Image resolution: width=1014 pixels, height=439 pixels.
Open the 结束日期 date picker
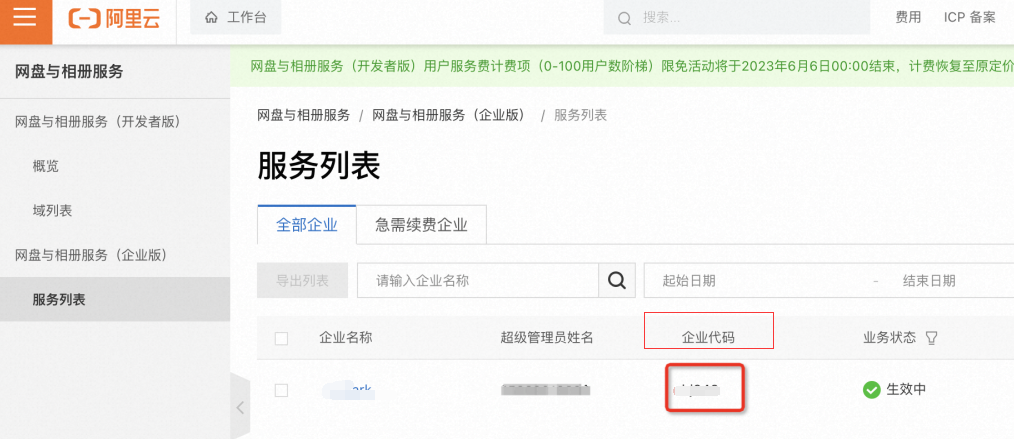coord(929,281)
